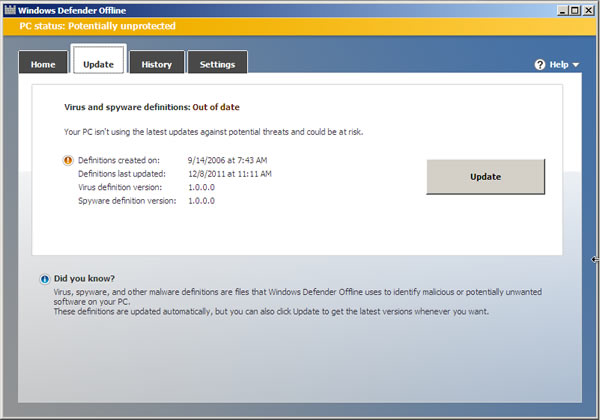
Task: Select the 'Out of date' status text
Action: 216,107
